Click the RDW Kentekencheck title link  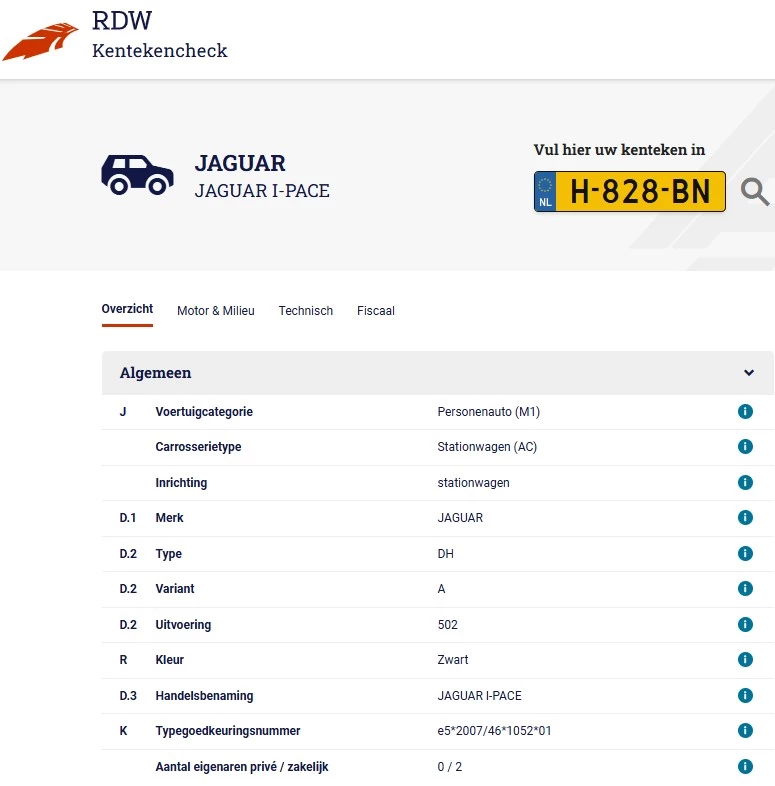159,35
